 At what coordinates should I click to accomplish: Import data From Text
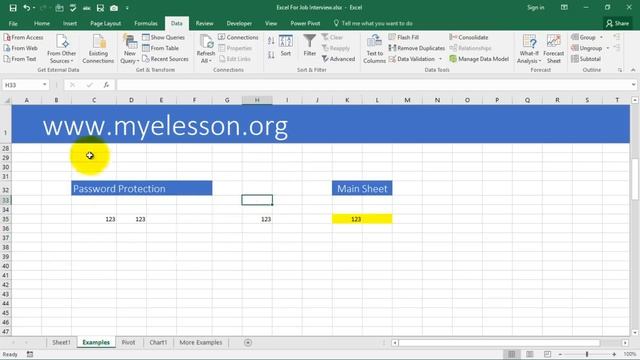[20, 59]
